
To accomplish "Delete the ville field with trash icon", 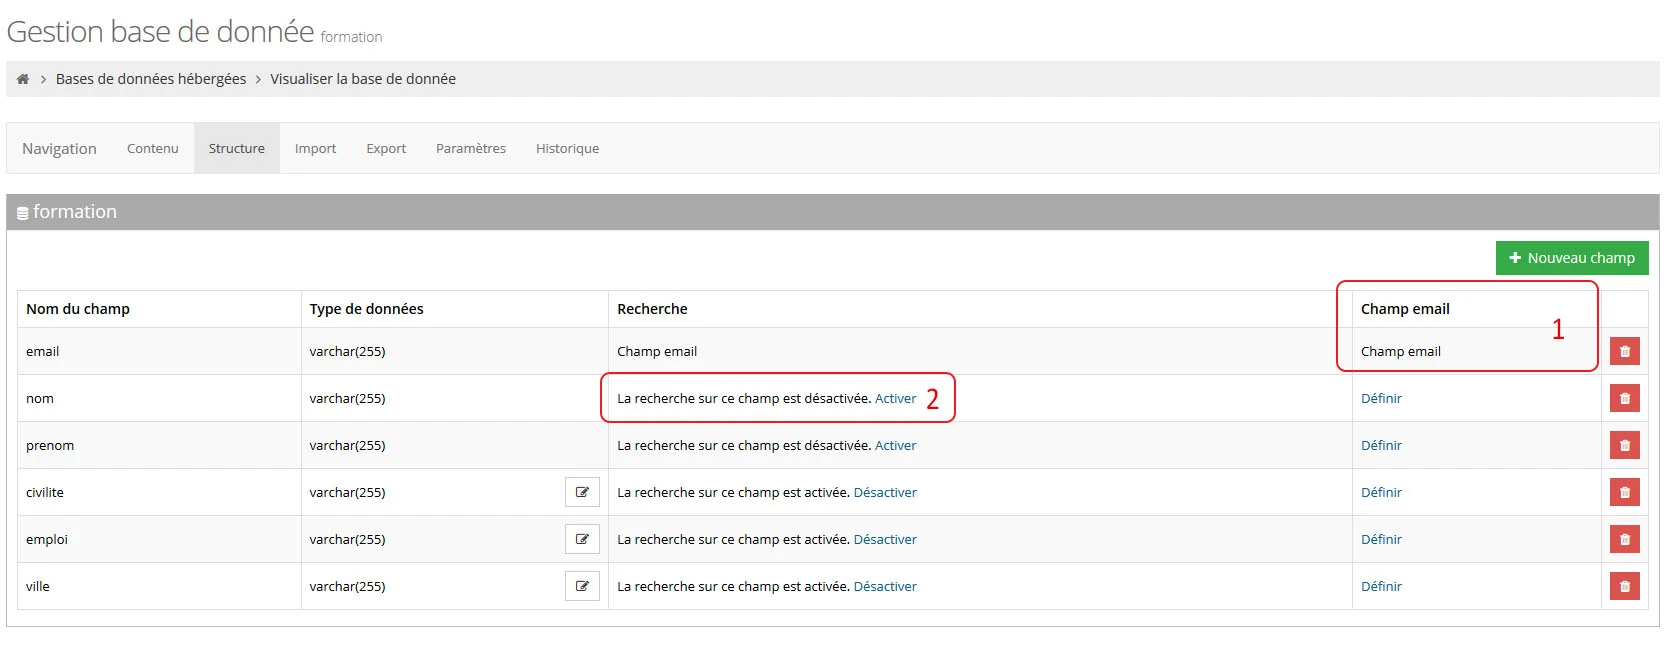I will tap(1624, 586).
